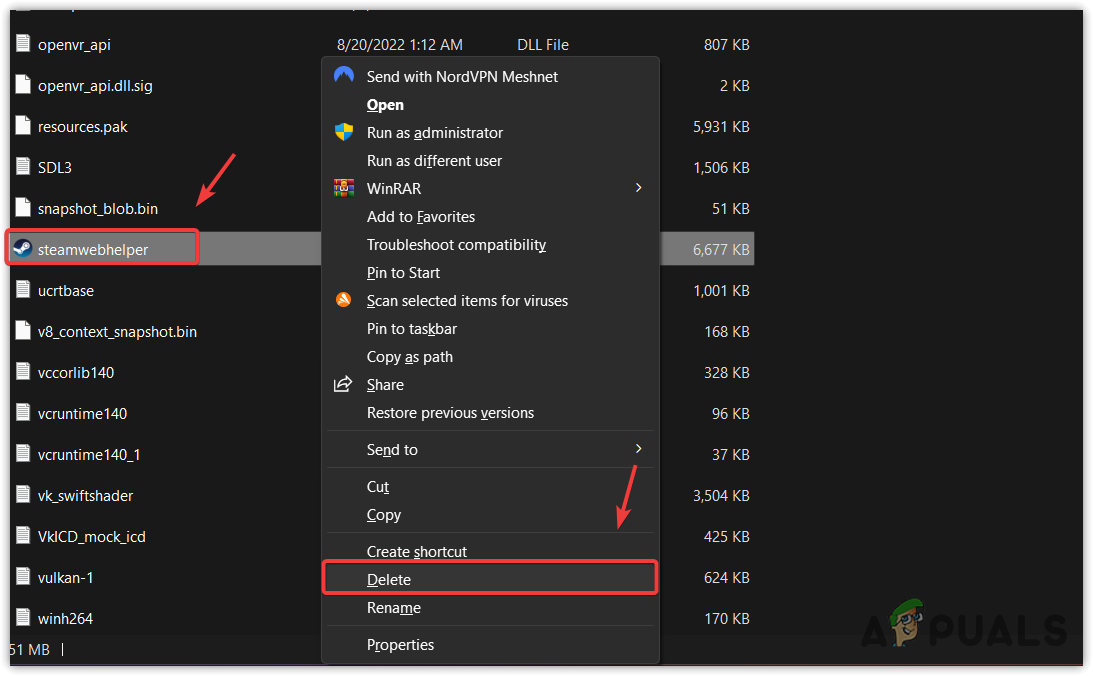Screen dimensions: 1093x676
Task: Click the vulkan-1 file icon
Action: point(22,577)
